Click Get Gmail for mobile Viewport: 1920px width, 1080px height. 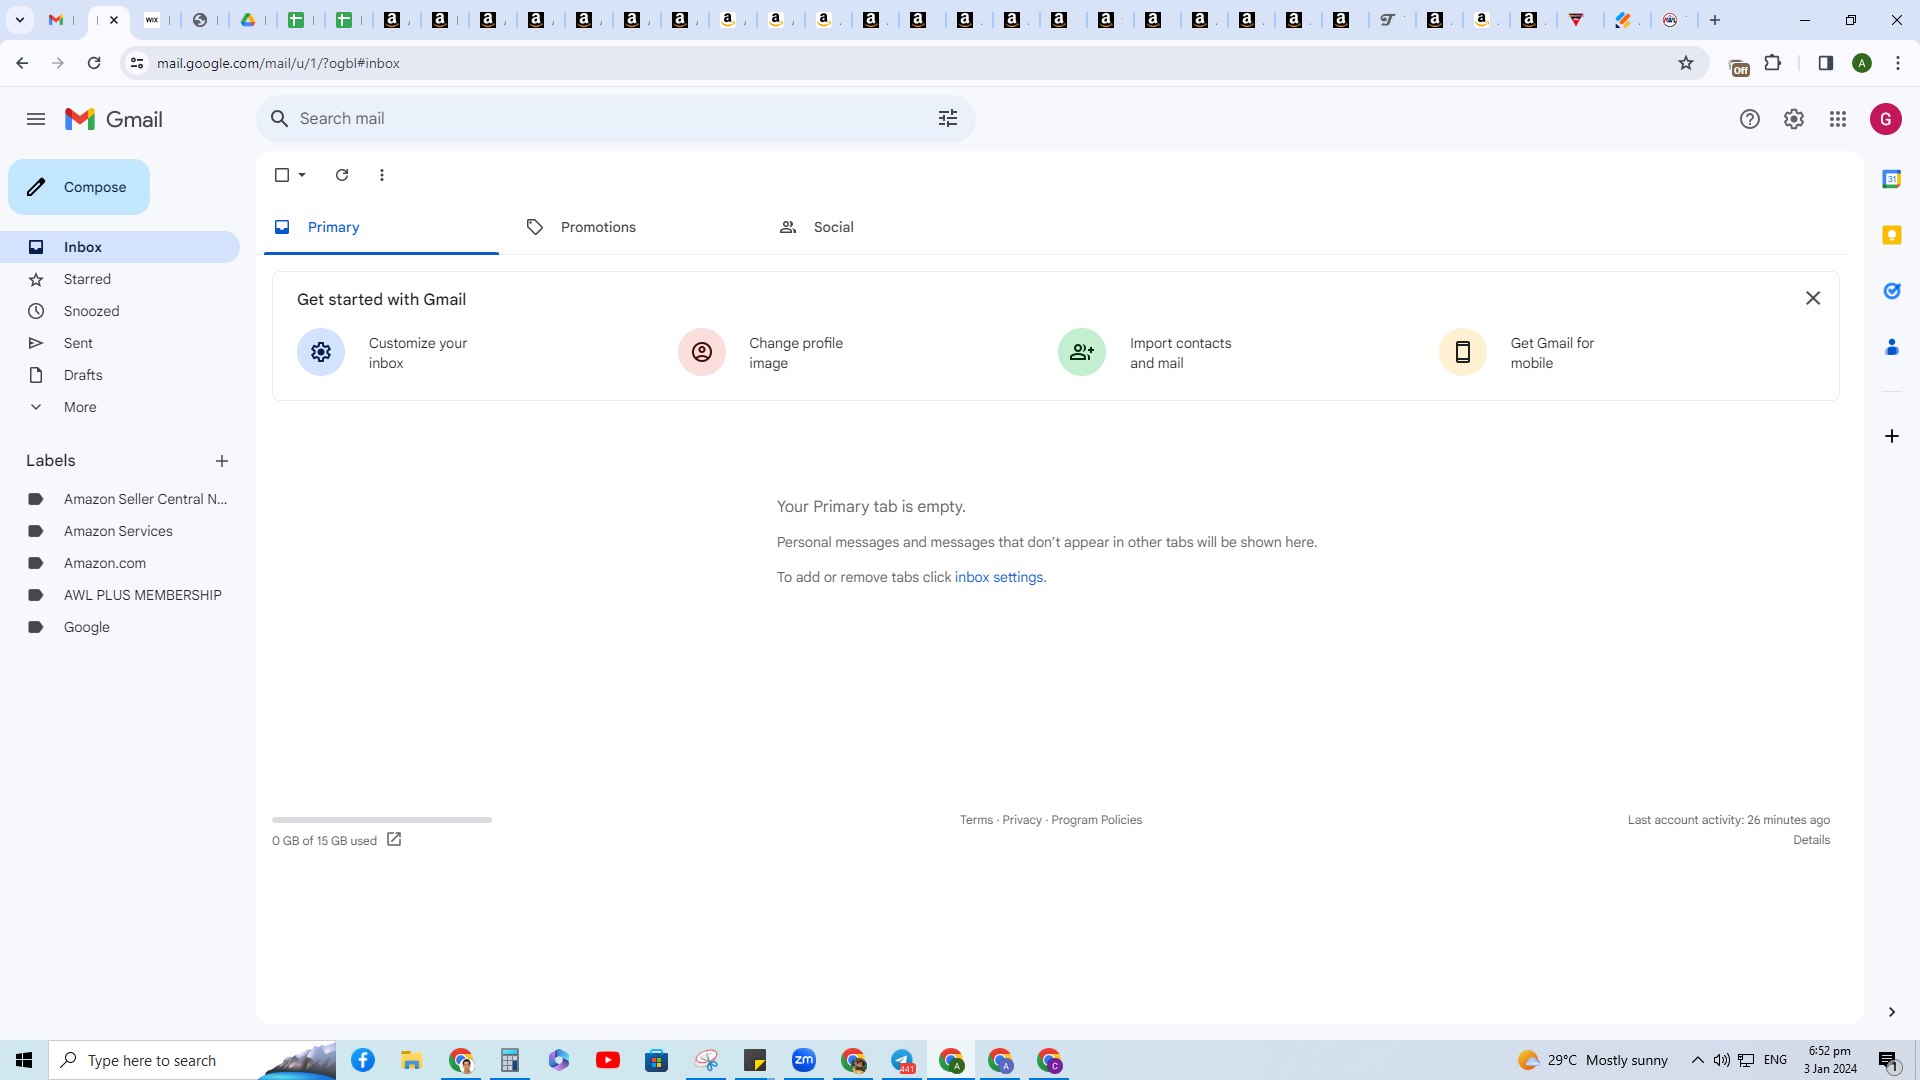click(x=1517, y=352)
